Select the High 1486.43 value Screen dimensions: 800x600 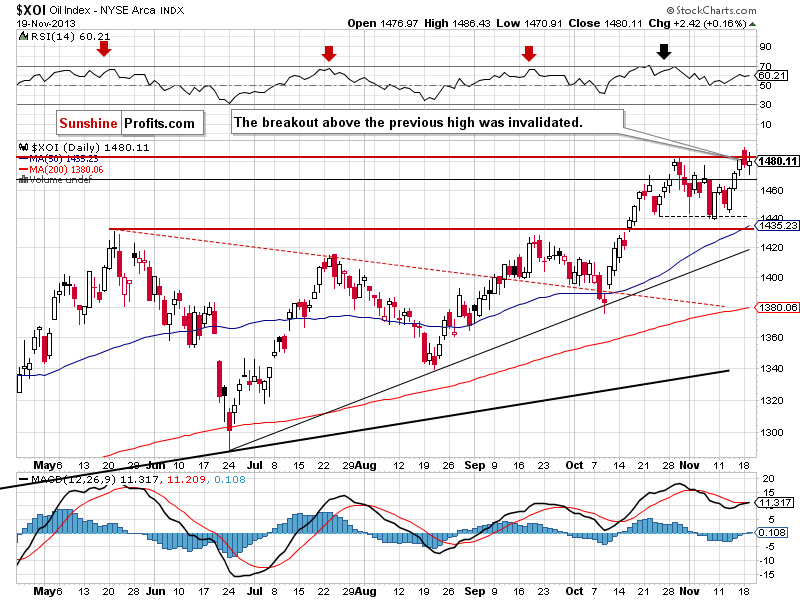[x=457, y=23]
